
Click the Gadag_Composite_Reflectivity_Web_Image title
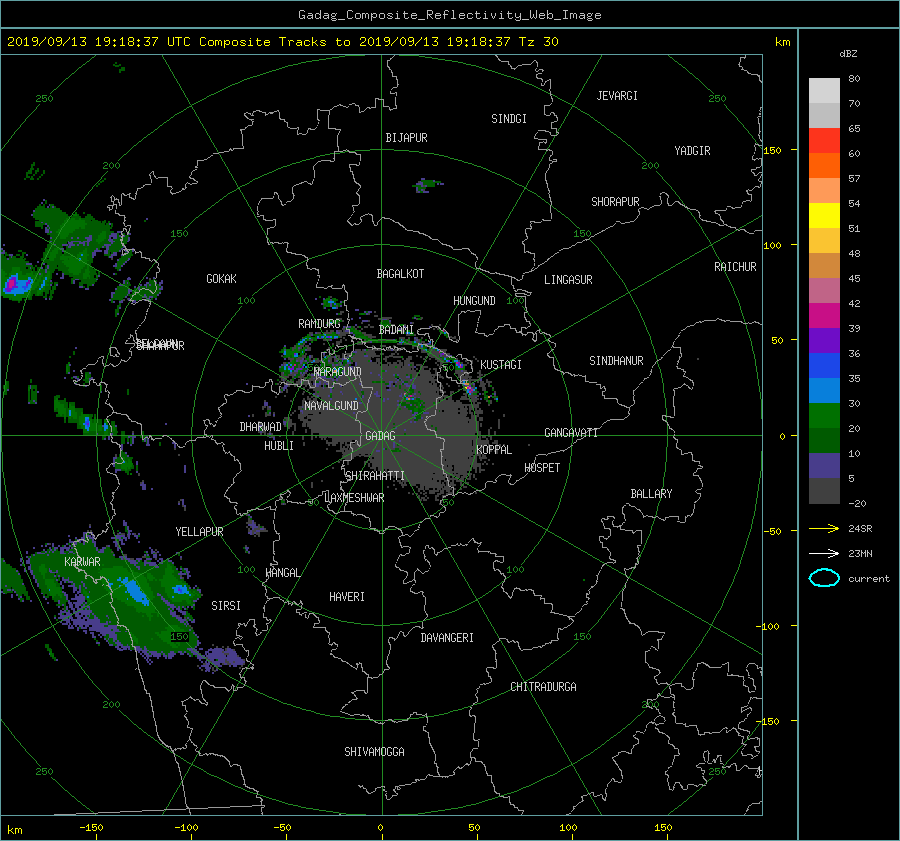[x=449, y=15]
